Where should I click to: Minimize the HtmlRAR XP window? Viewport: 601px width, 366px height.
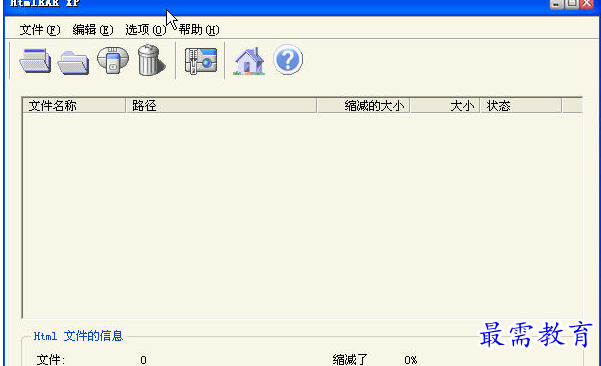[556, 4]
